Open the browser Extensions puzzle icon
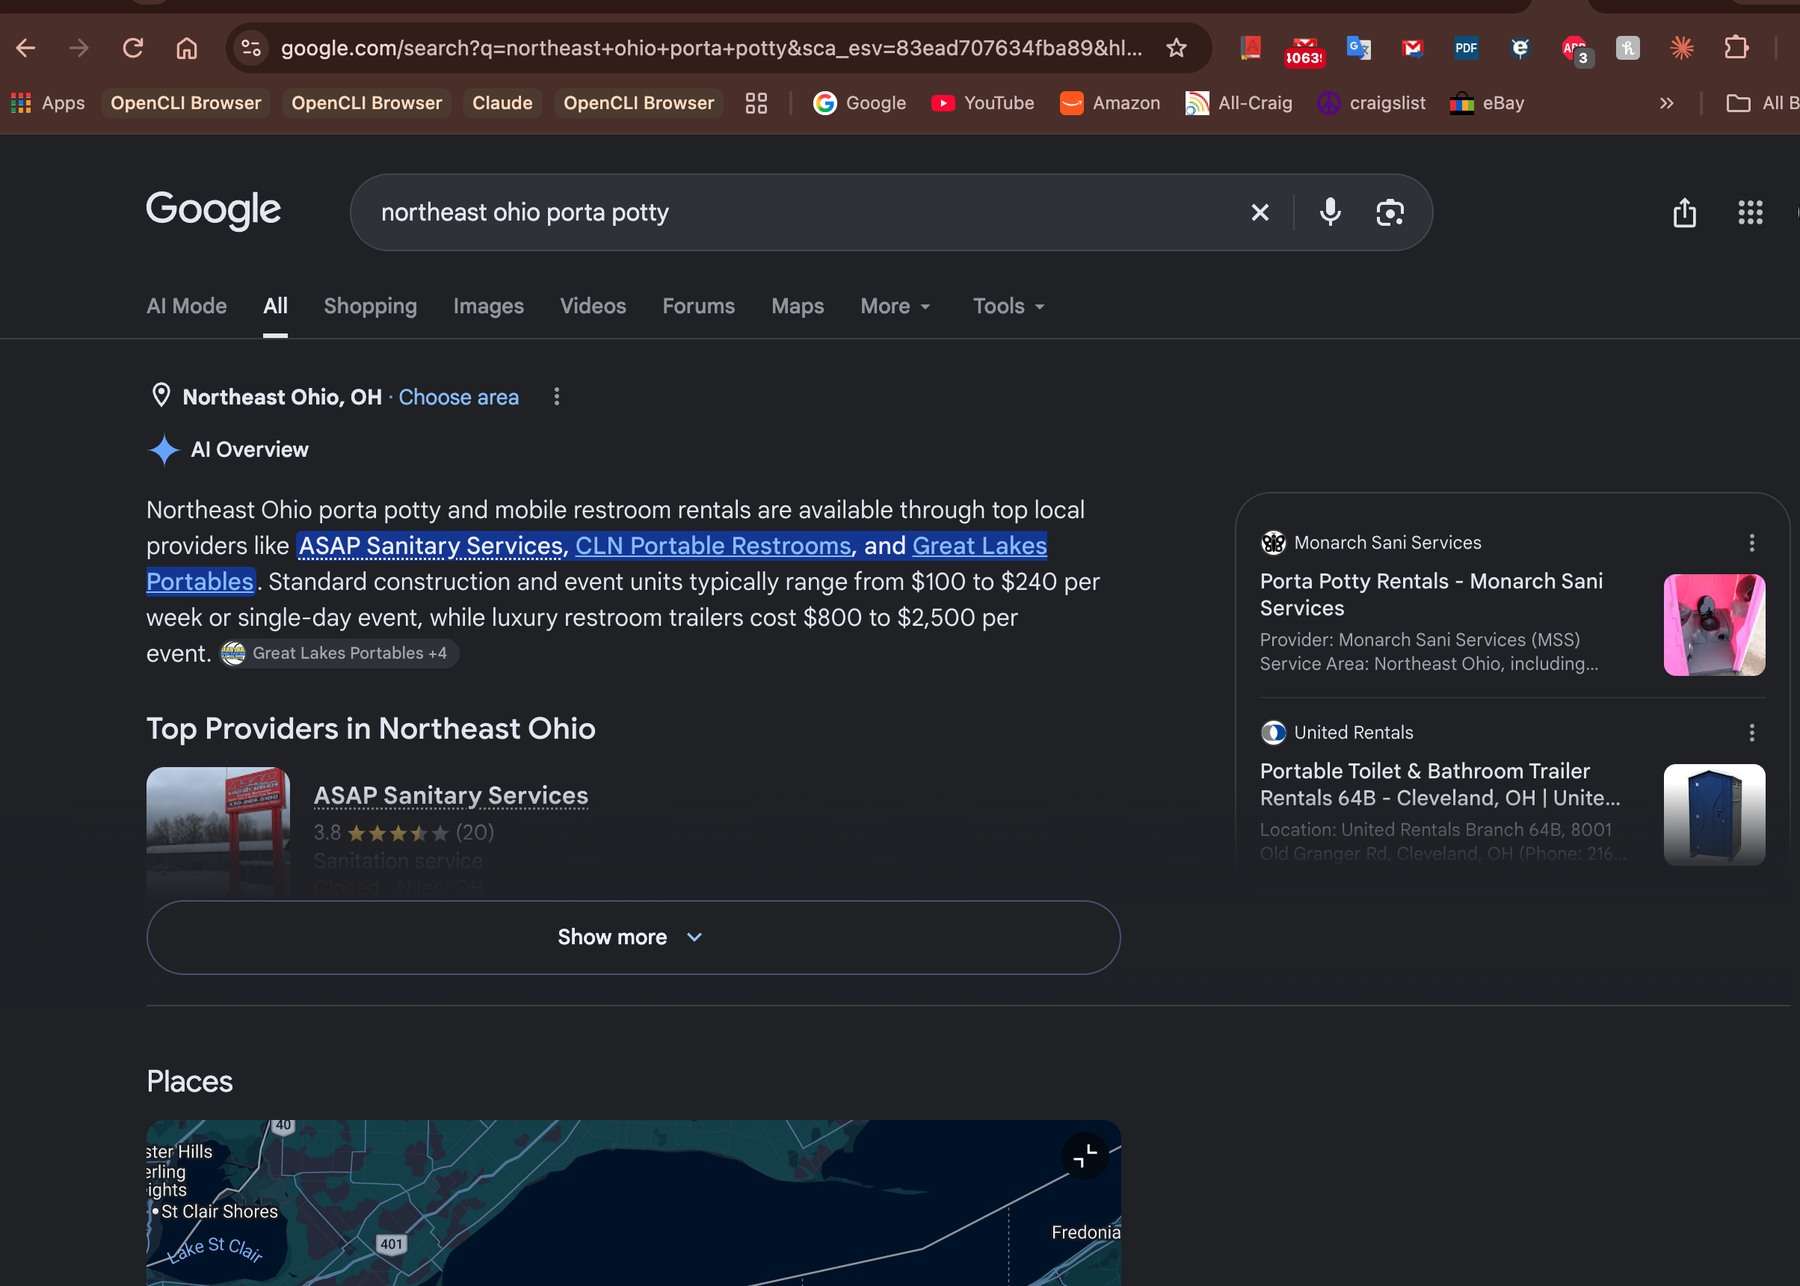This screenshot has width=1800, height=1286. pos(1737,48)
